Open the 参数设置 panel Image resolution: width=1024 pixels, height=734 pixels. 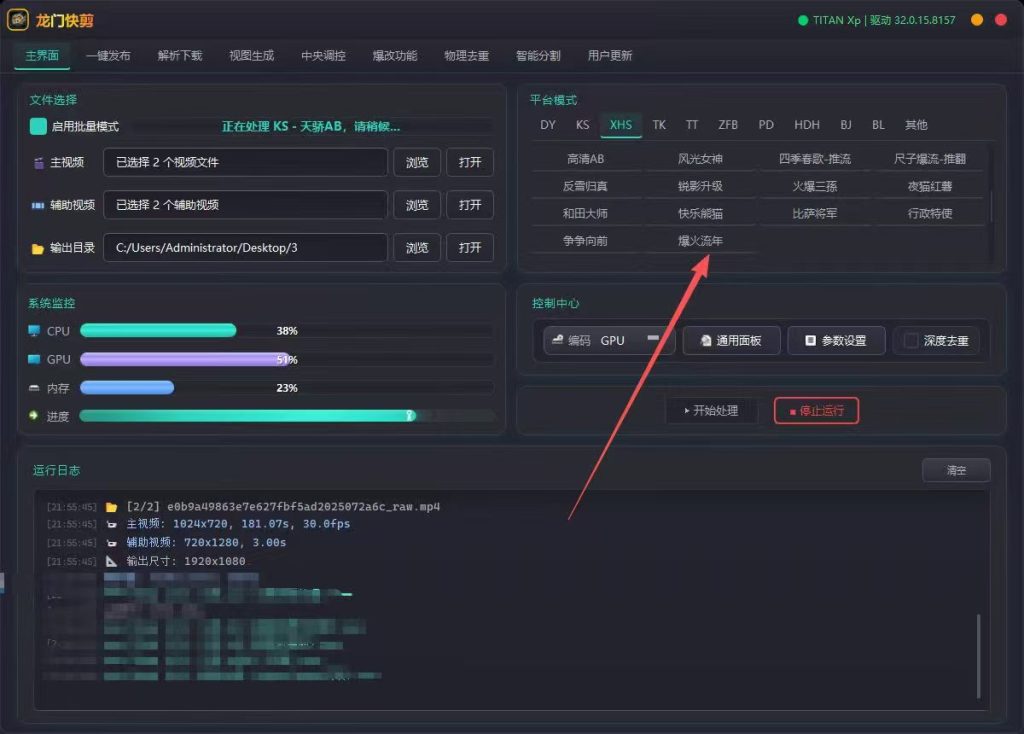(x=836, y=340)
